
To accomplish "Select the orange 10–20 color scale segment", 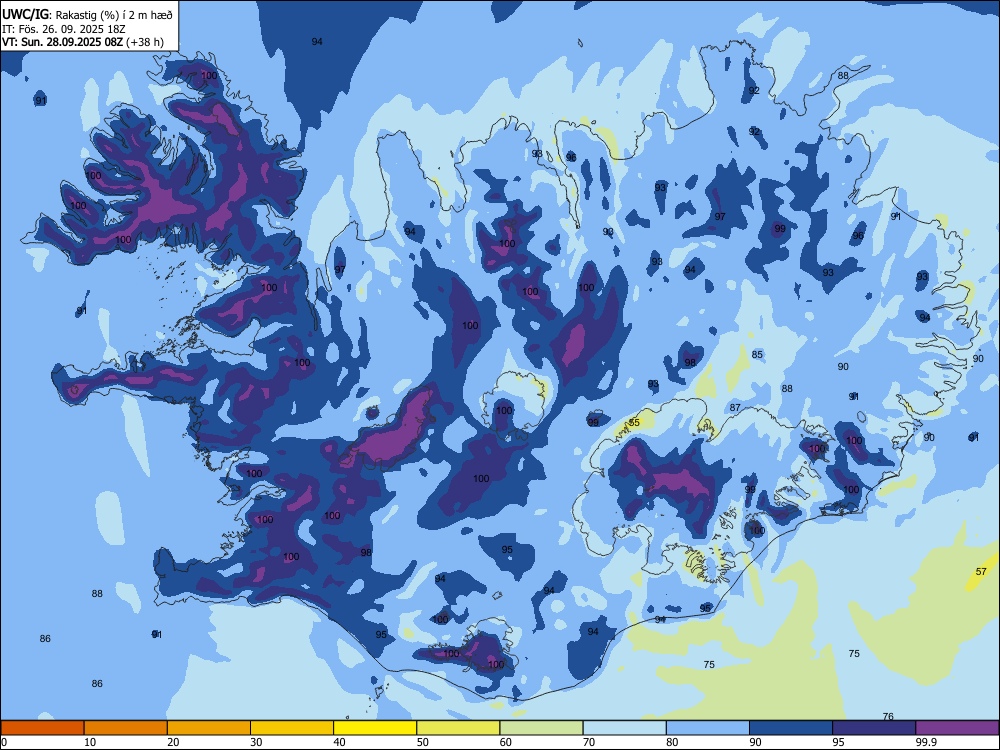I will [126, 728].
